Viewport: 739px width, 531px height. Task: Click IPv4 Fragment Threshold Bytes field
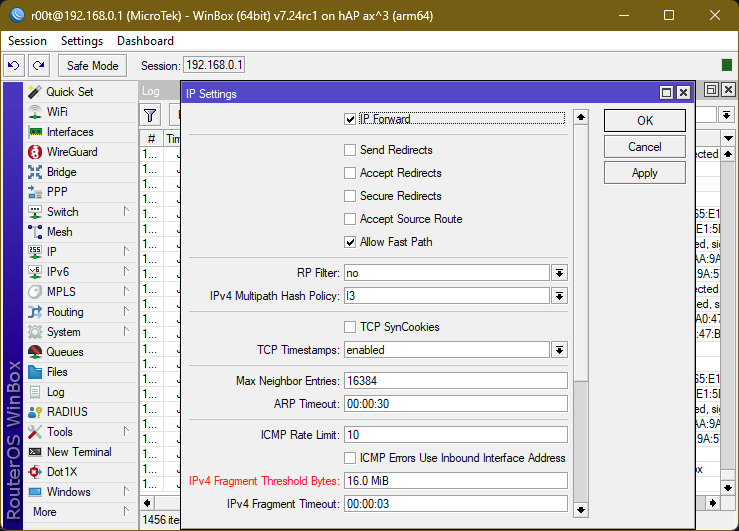click(456, 481)
